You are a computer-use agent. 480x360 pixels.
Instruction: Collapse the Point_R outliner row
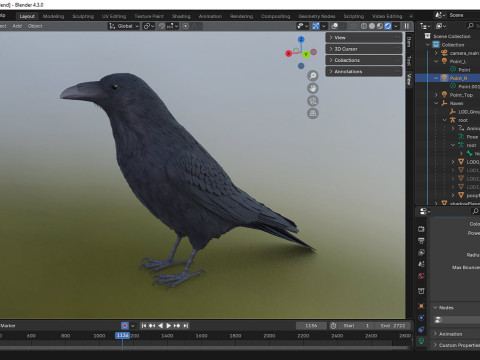436,78
